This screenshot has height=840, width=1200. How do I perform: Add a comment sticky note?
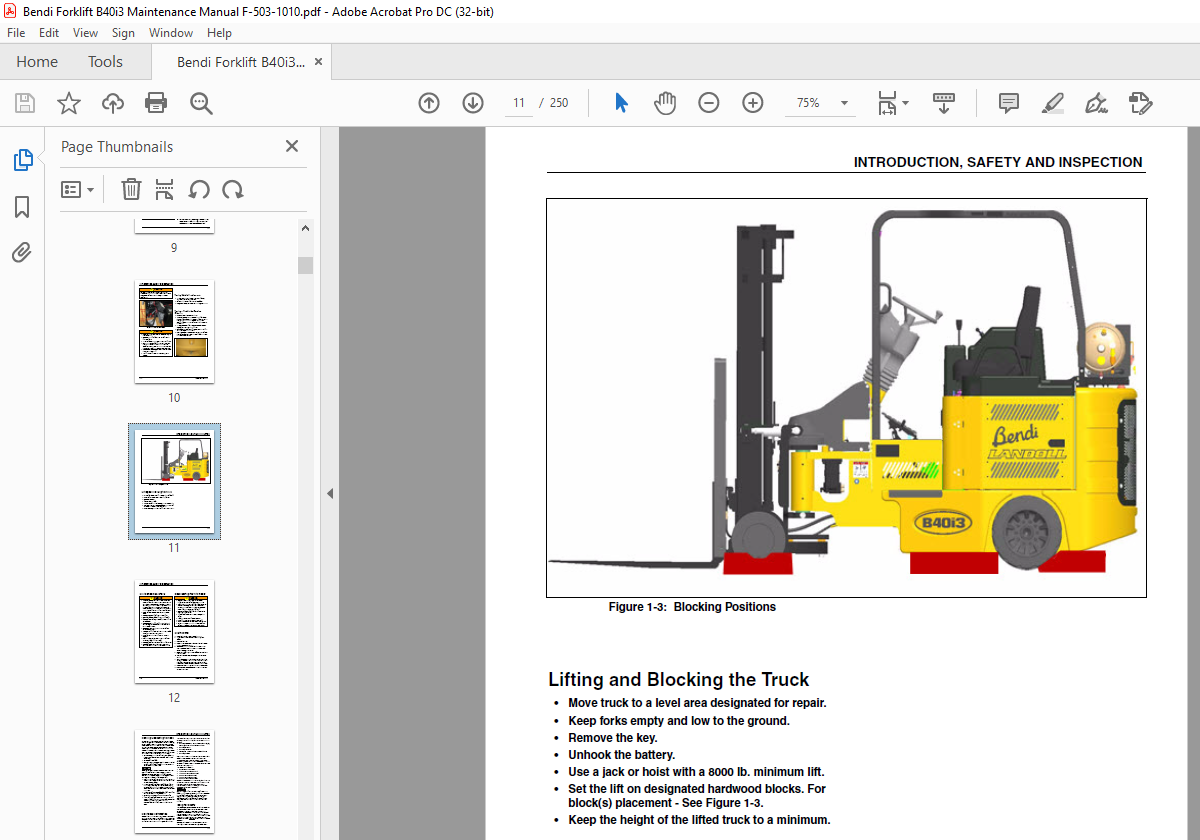[1009, 103]
